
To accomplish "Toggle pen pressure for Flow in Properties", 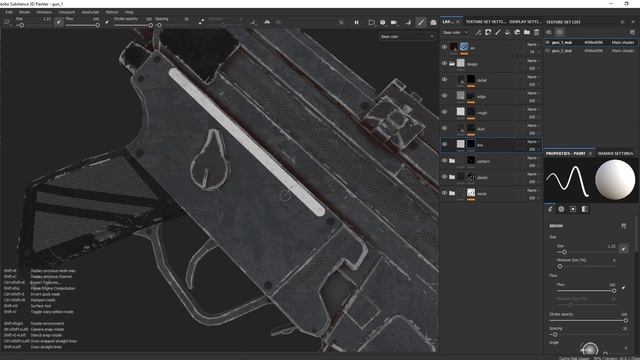I will [624, 288].
